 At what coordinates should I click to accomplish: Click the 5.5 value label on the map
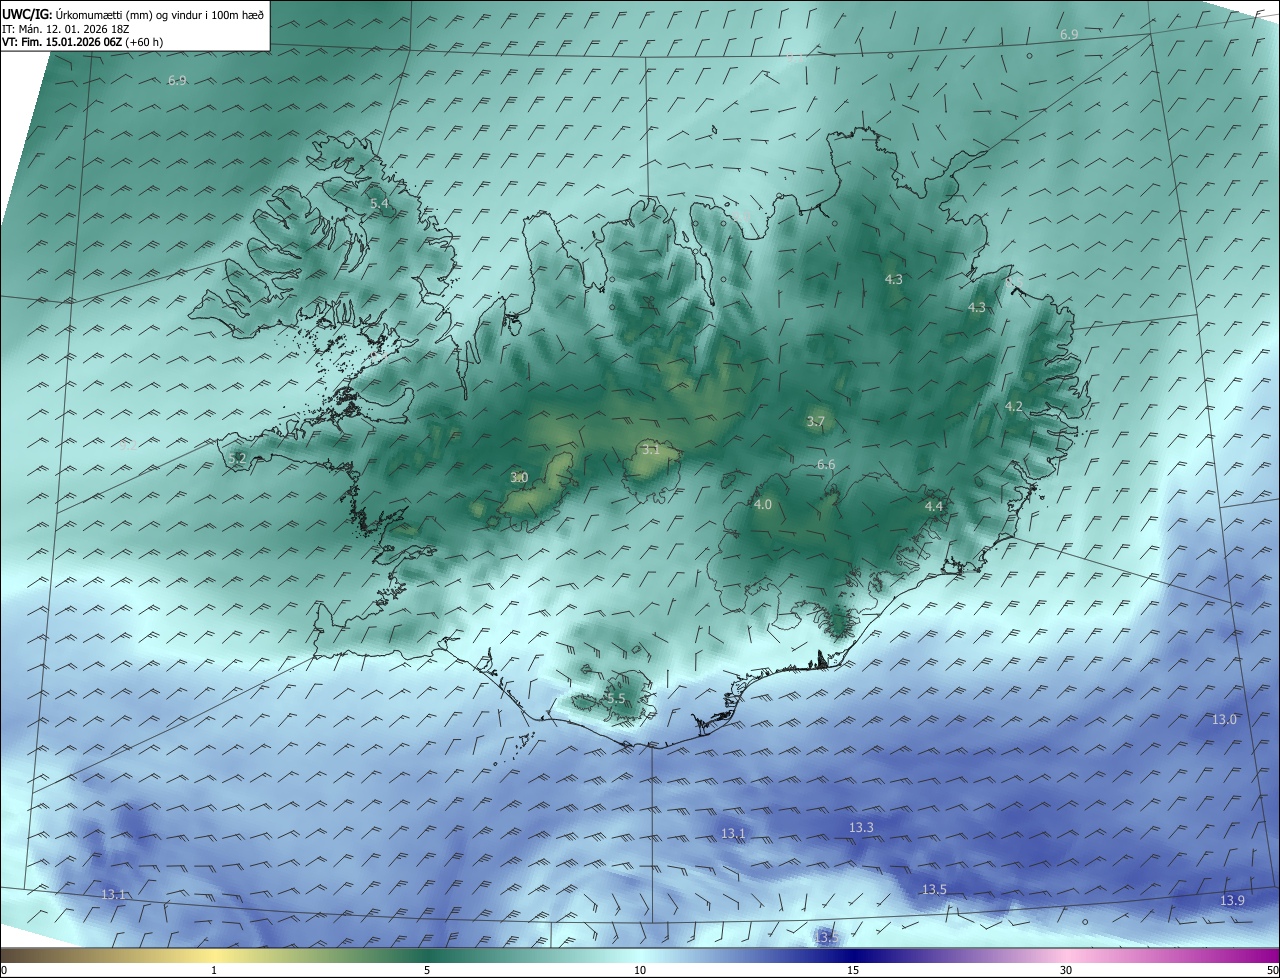(615, 699)
